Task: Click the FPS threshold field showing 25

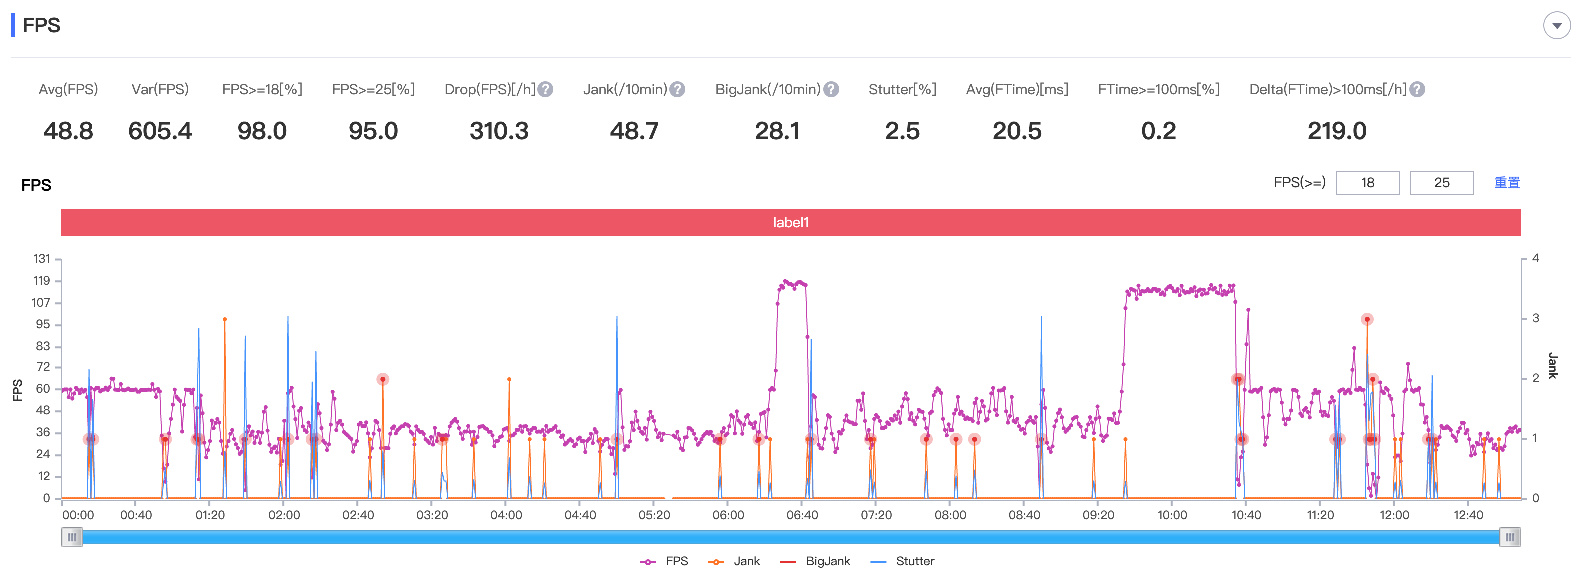Action: coord(1441,183)
